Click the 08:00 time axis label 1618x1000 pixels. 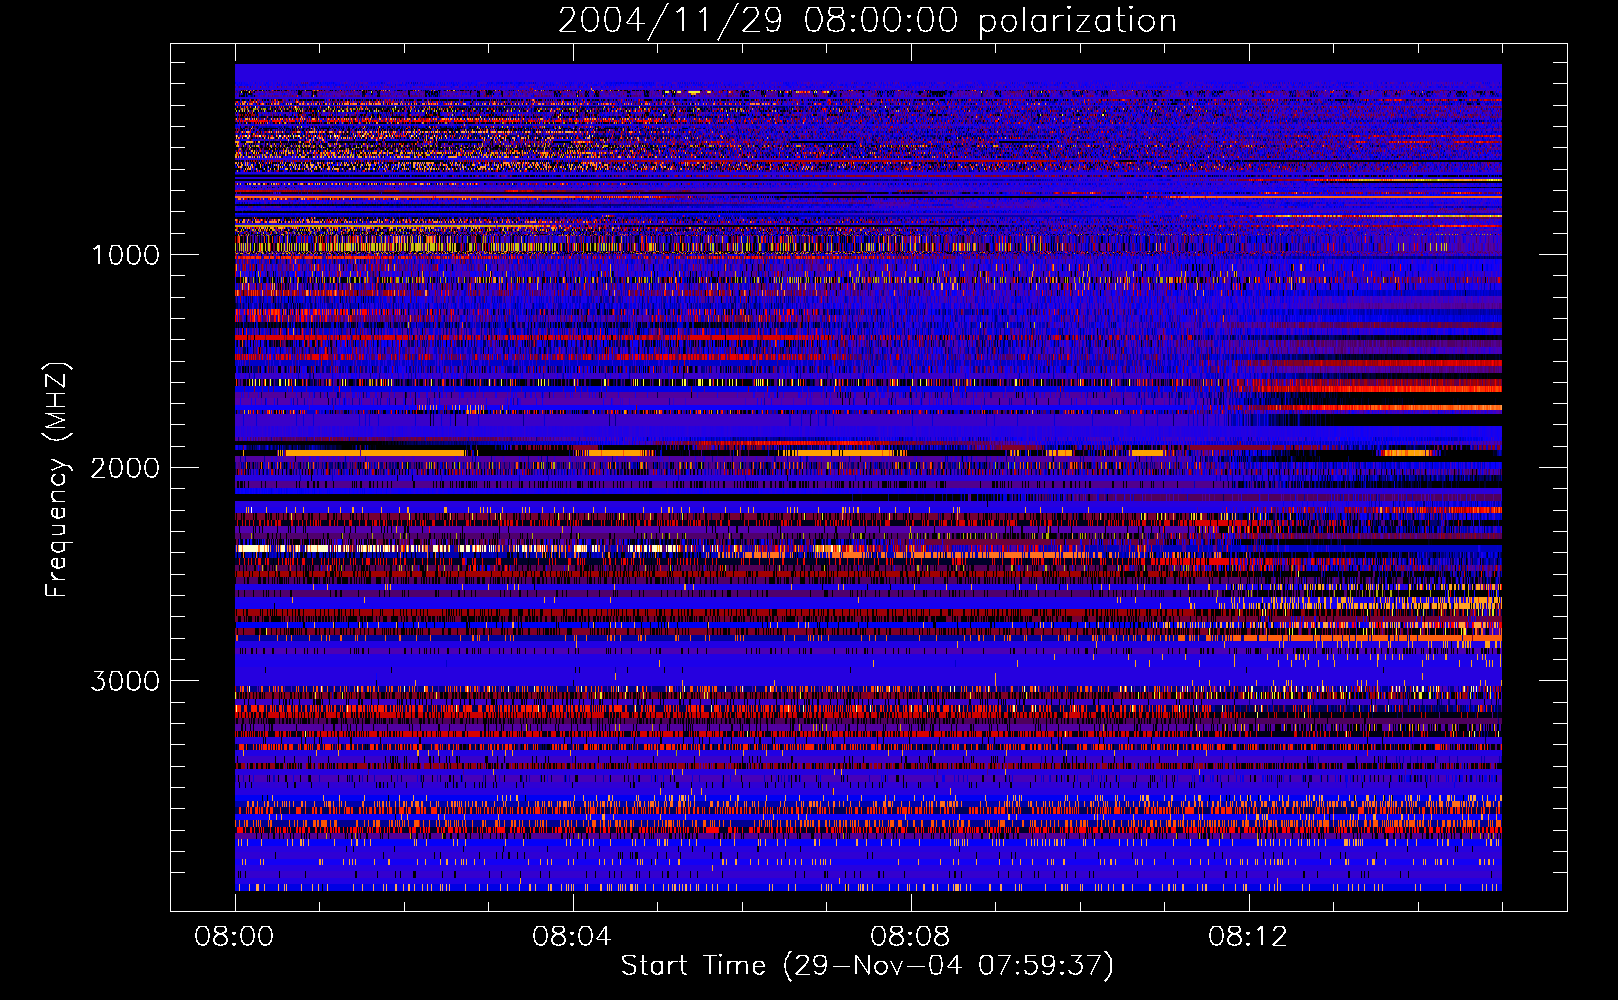(234, 937)
